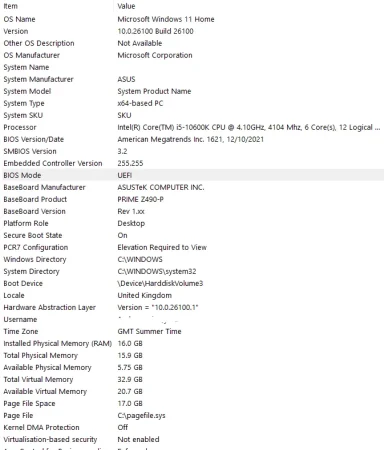Image resolution: width=384 pixels, height=450 pixels.
Task: Select the 'Hardware Abstraction Layer' row label
Action: coord(49,308)
